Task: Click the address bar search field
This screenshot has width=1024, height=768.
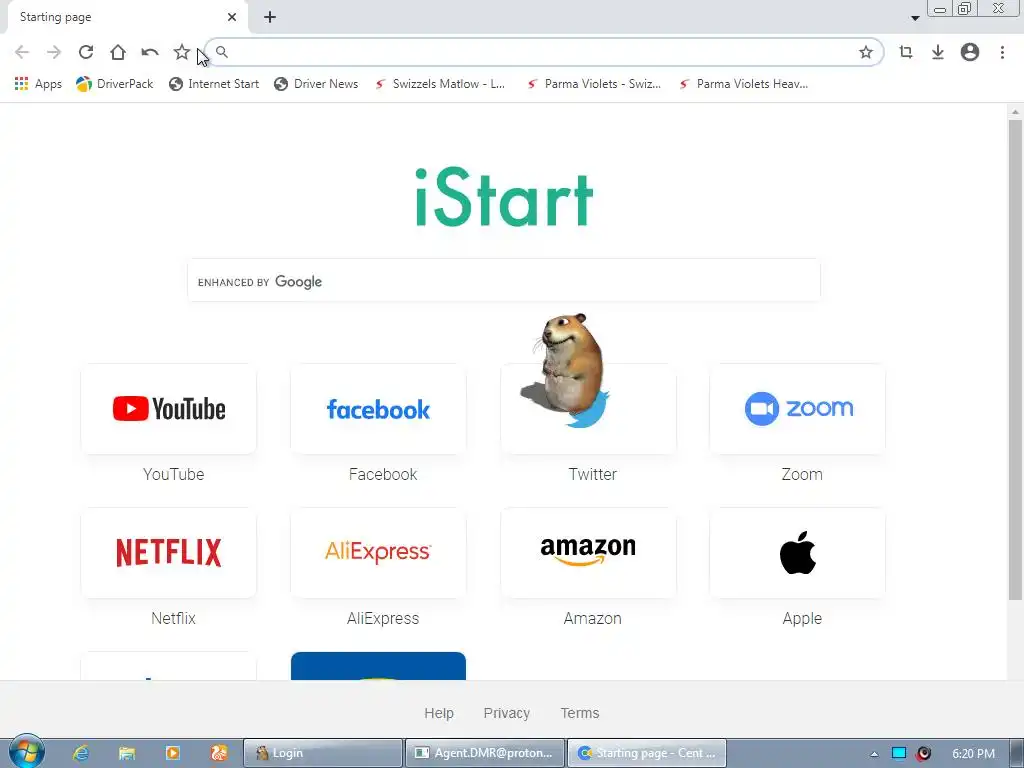Action: [542, 52]
